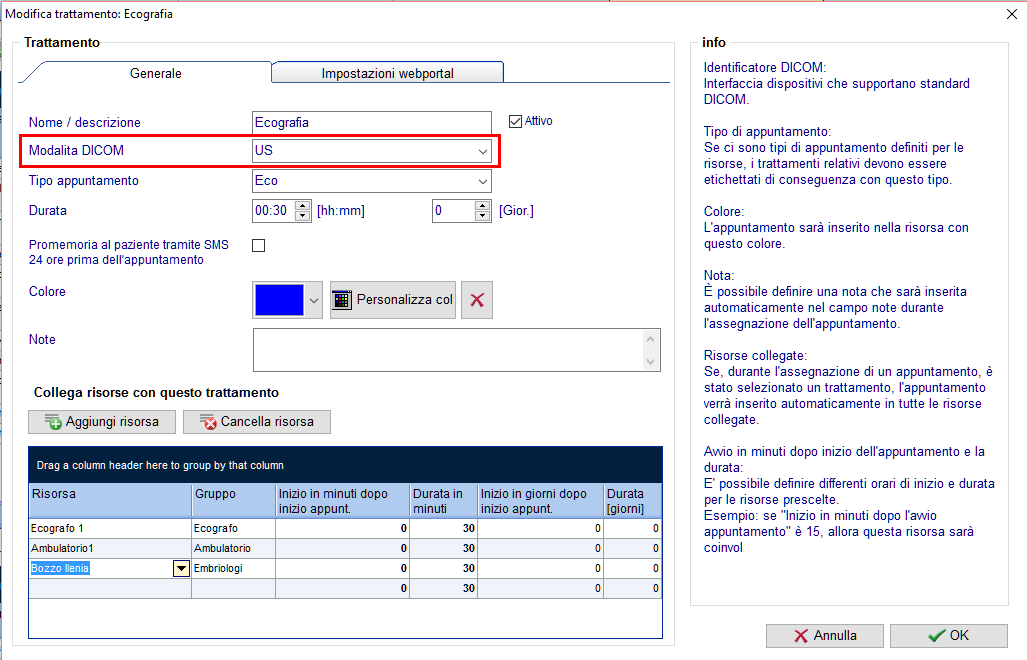Select the Generale tab
This screenshot has height=660, width=1027.
155,73
